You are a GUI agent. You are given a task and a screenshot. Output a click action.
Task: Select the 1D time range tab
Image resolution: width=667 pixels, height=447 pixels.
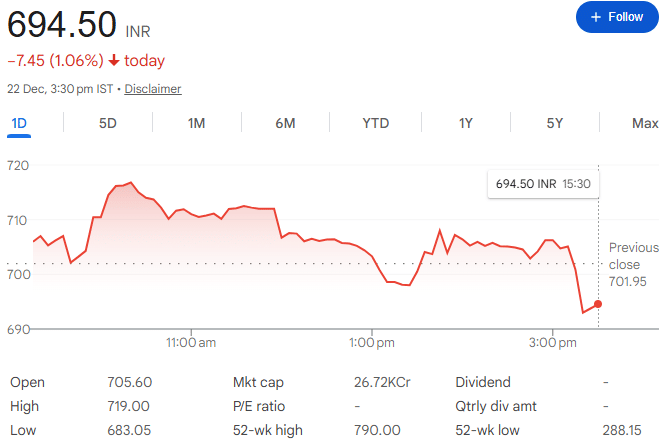[19, 123]
